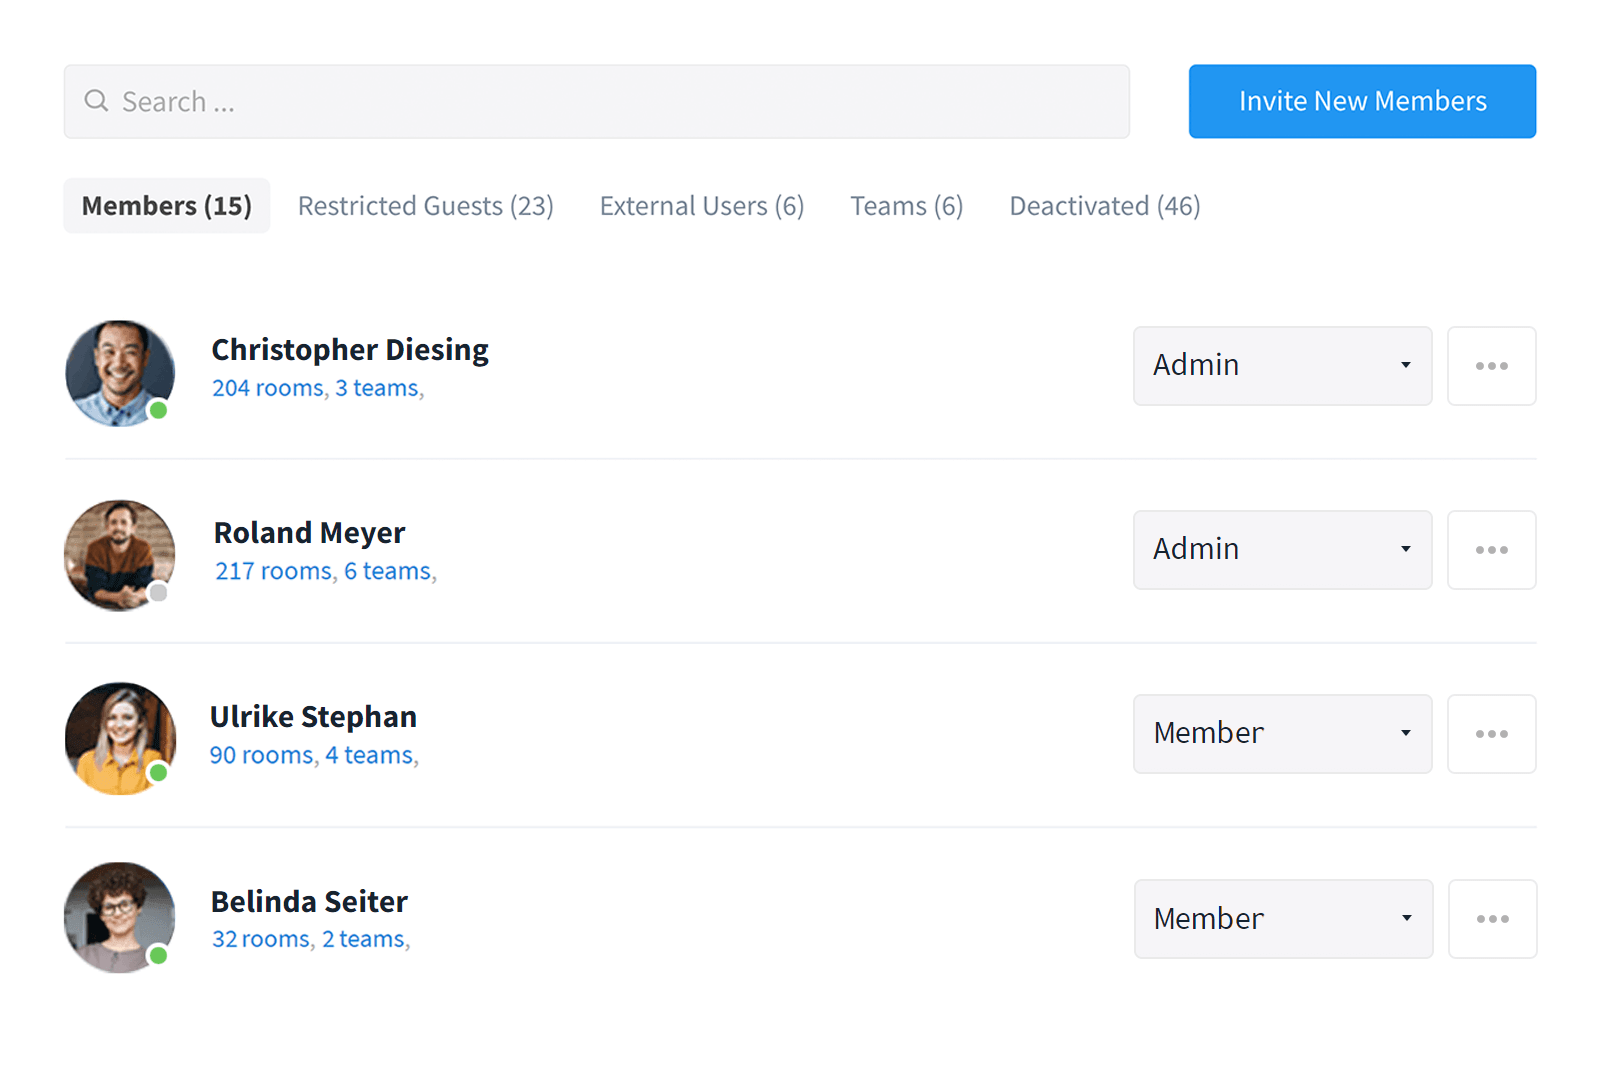Click Invite New Members button
Image resolution: width=1600 pixels, height=1068 pixels.
click(x=1362, y=101)
